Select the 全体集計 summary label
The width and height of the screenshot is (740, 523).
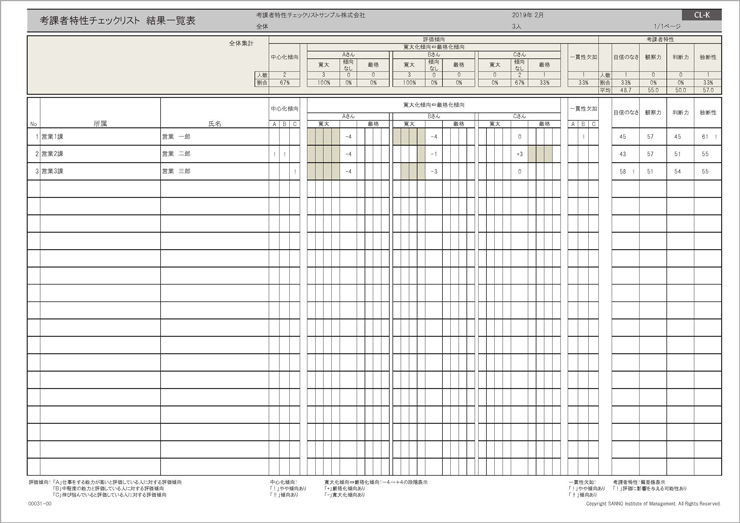pyautogui.click(x=241, y=45)
